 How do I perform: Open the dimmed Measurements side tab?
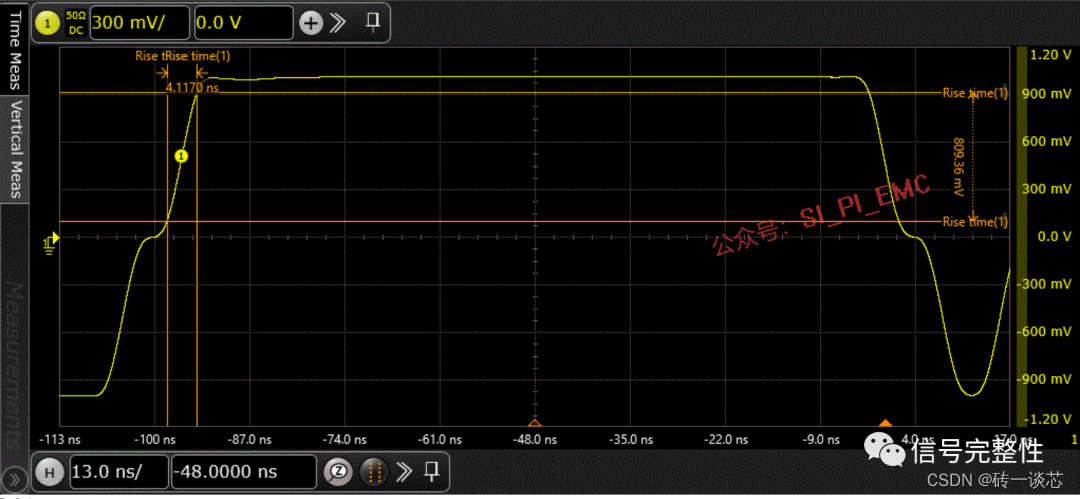click(14, 365)
